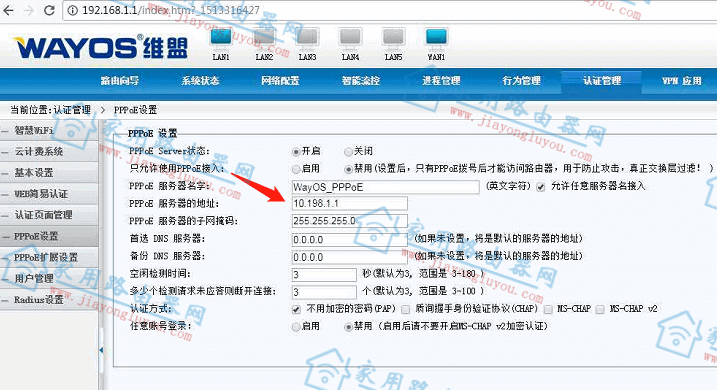Go back with browser back arrow

click(8, 10)
